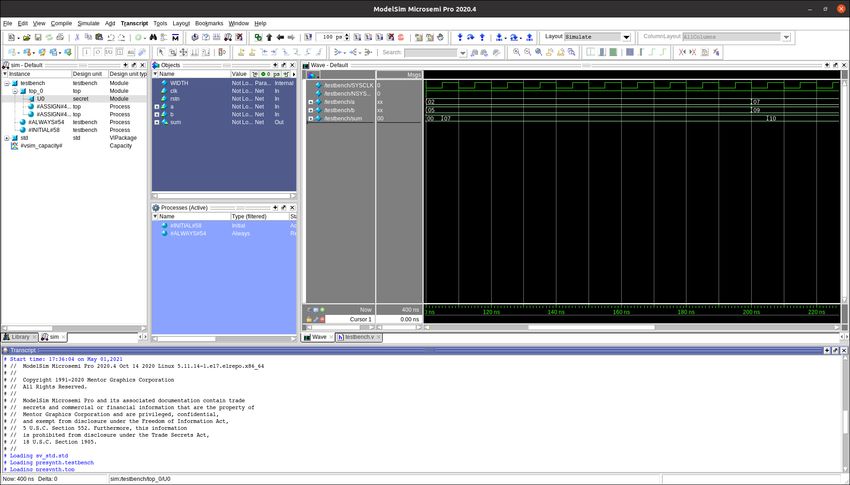
Task: Click Type (filtered) column header
Action: pos(260,216)
